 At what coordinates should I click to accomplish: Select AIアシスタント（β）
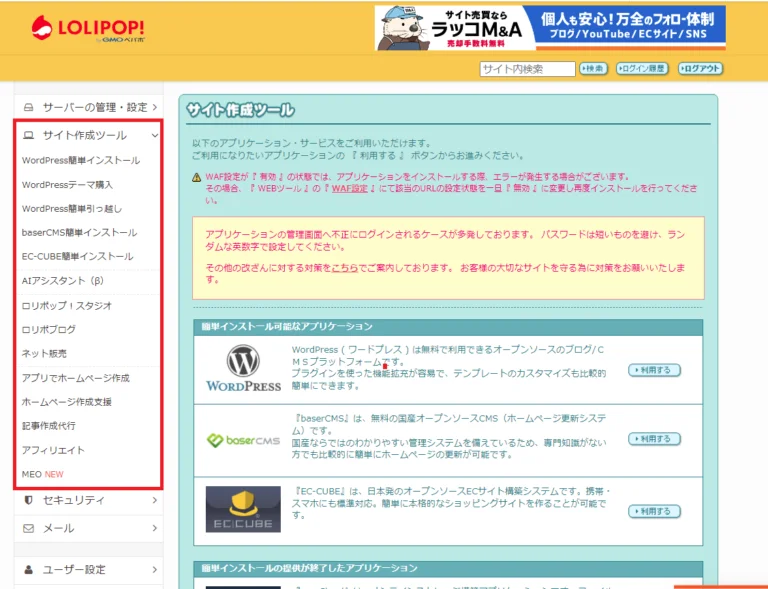pyautogui.click(x=63, y=281)
